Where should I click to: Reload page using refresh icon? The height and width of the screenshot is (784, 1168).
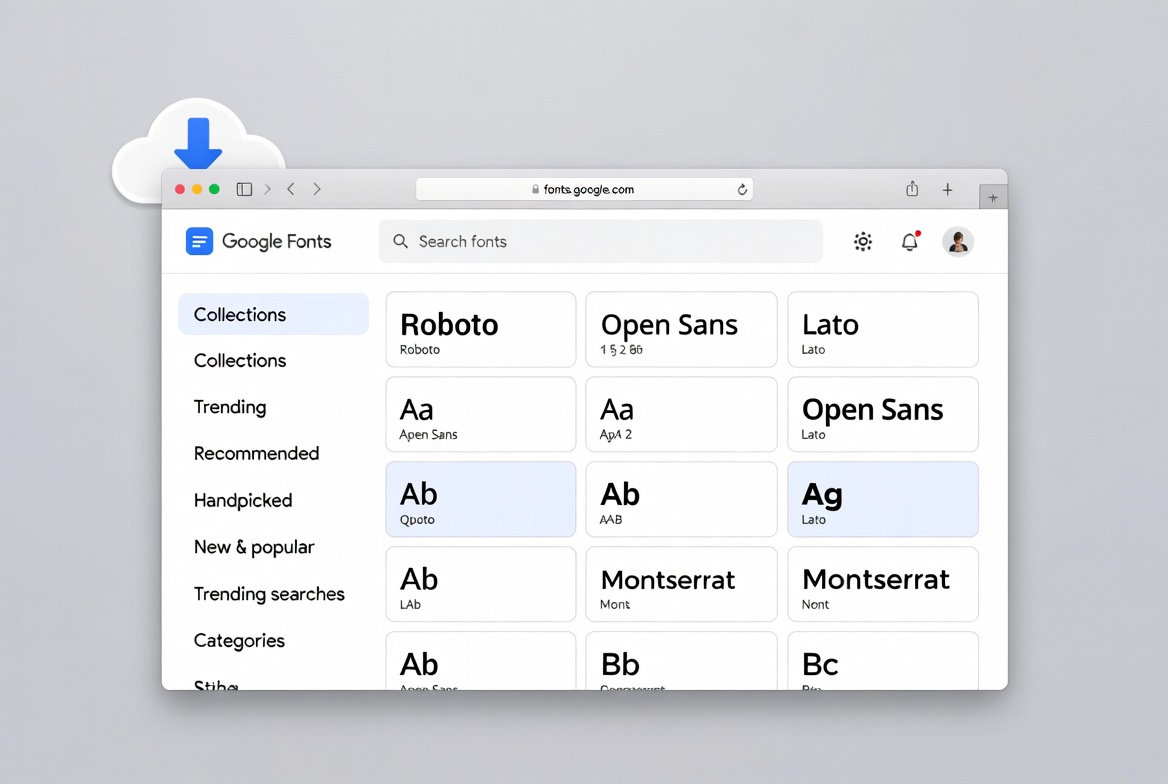[x=742, y=189]
